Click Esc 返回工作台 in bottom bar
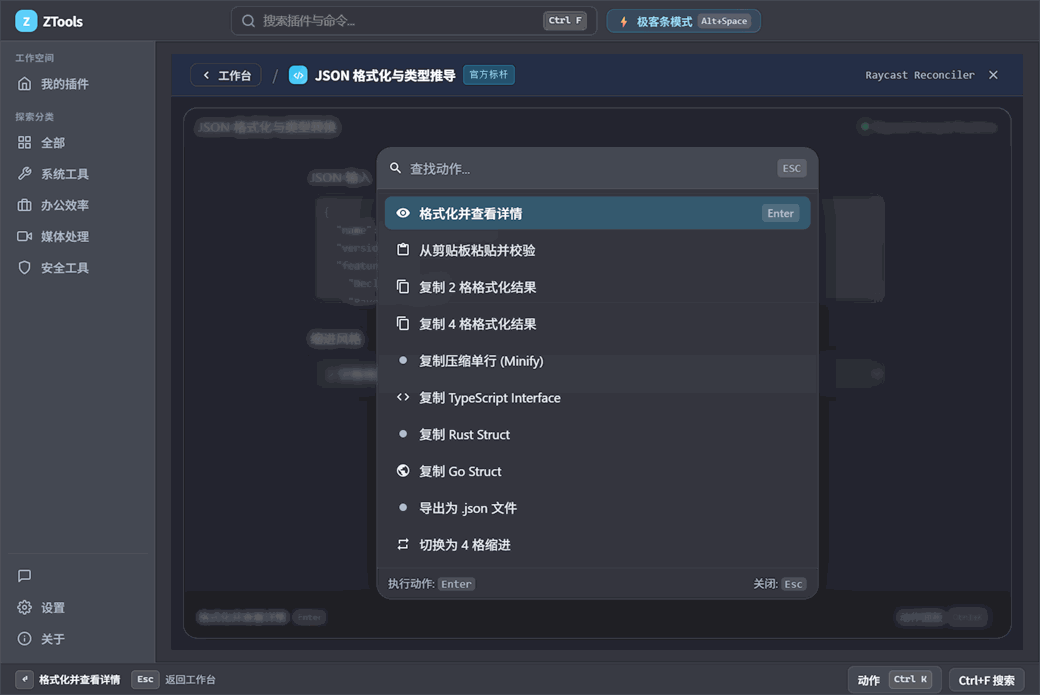Screen dimensions: 1040x695 [174, 679]
